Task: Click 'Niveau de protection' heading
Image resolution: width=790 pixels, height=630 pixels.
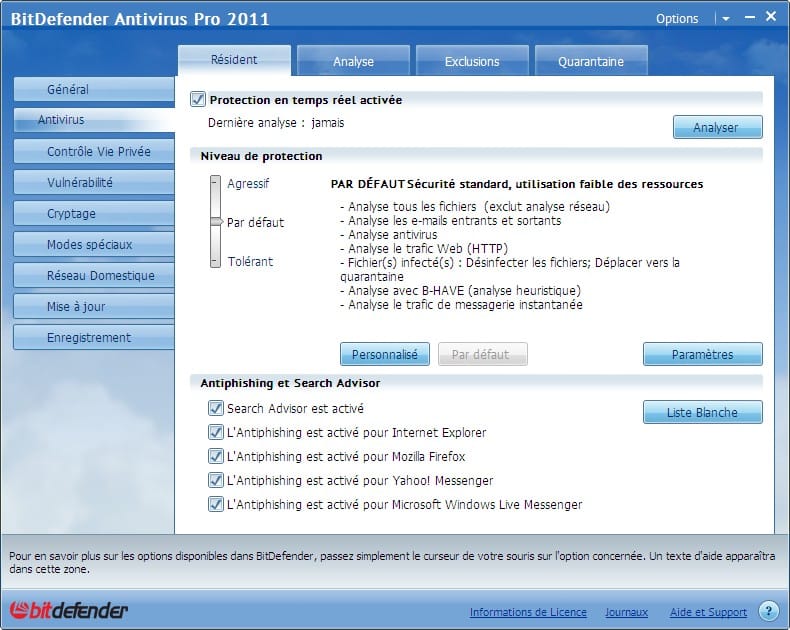Action: pyautogui.click(x=261, y=156)
